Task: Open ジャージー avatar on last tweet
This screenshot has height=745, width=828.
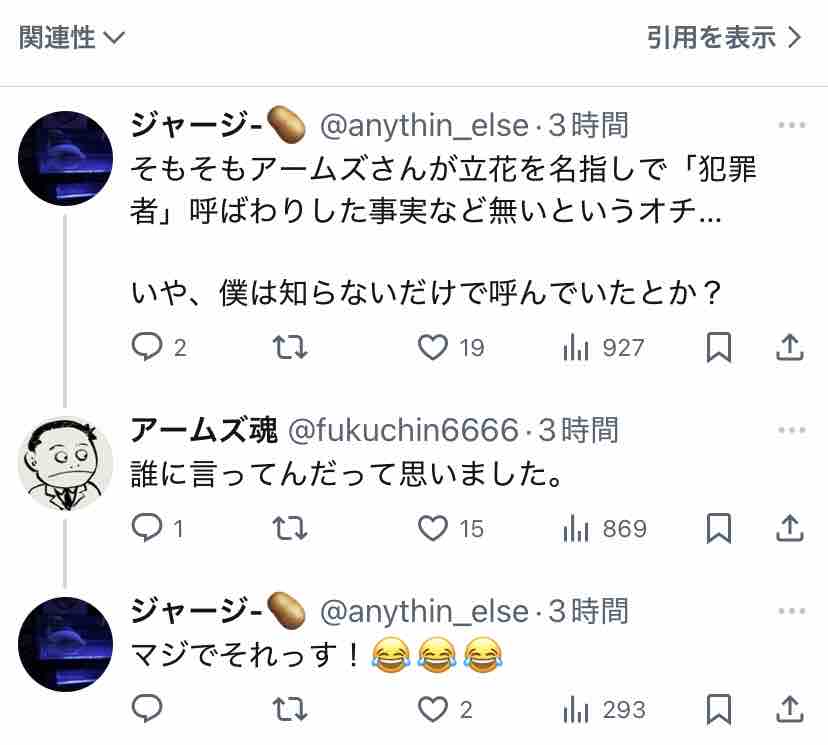Action: tap(65, 644)
